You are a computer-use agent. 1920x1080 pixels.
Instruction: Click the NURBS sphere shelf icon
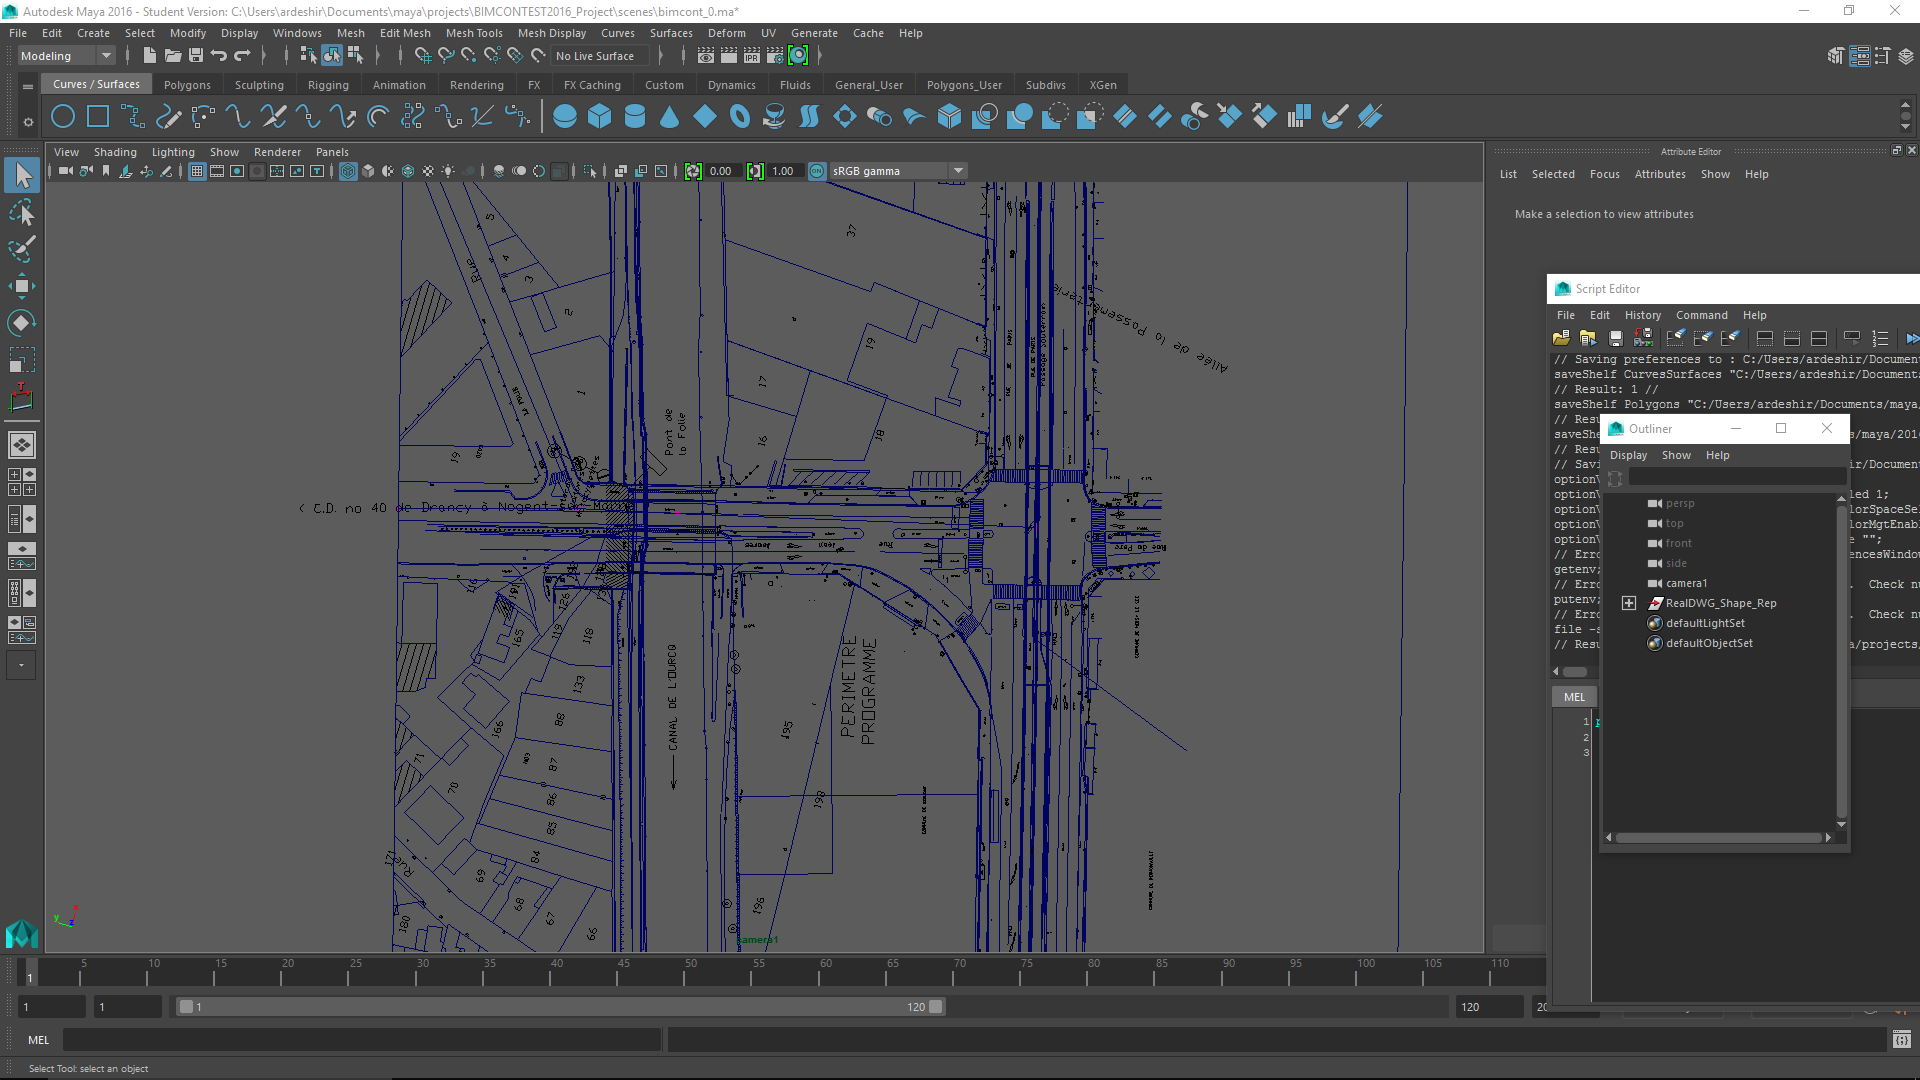(x=564, y=117)
